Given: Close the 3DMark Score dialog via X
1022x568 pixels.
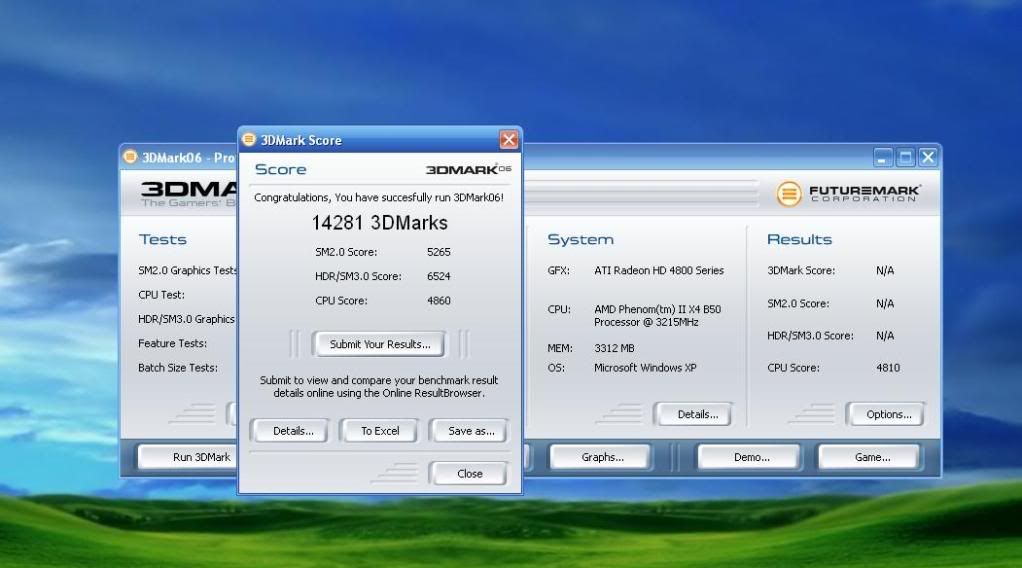Looking at the screenshot, I should click(x=508, y=140).
